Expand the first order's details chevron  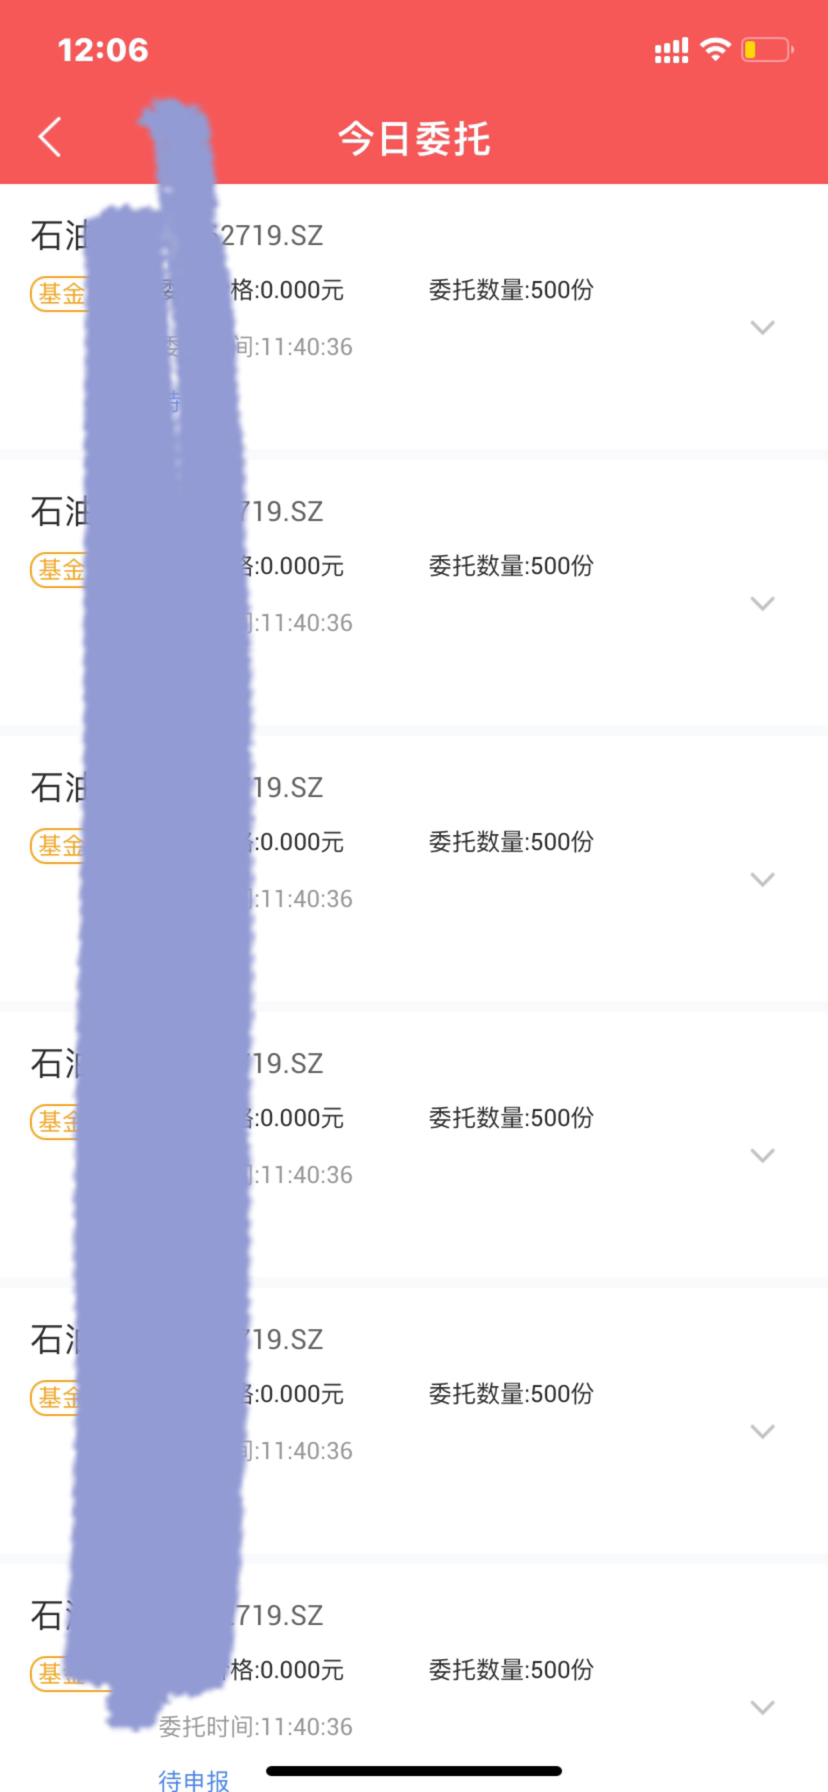click(762, 328)
